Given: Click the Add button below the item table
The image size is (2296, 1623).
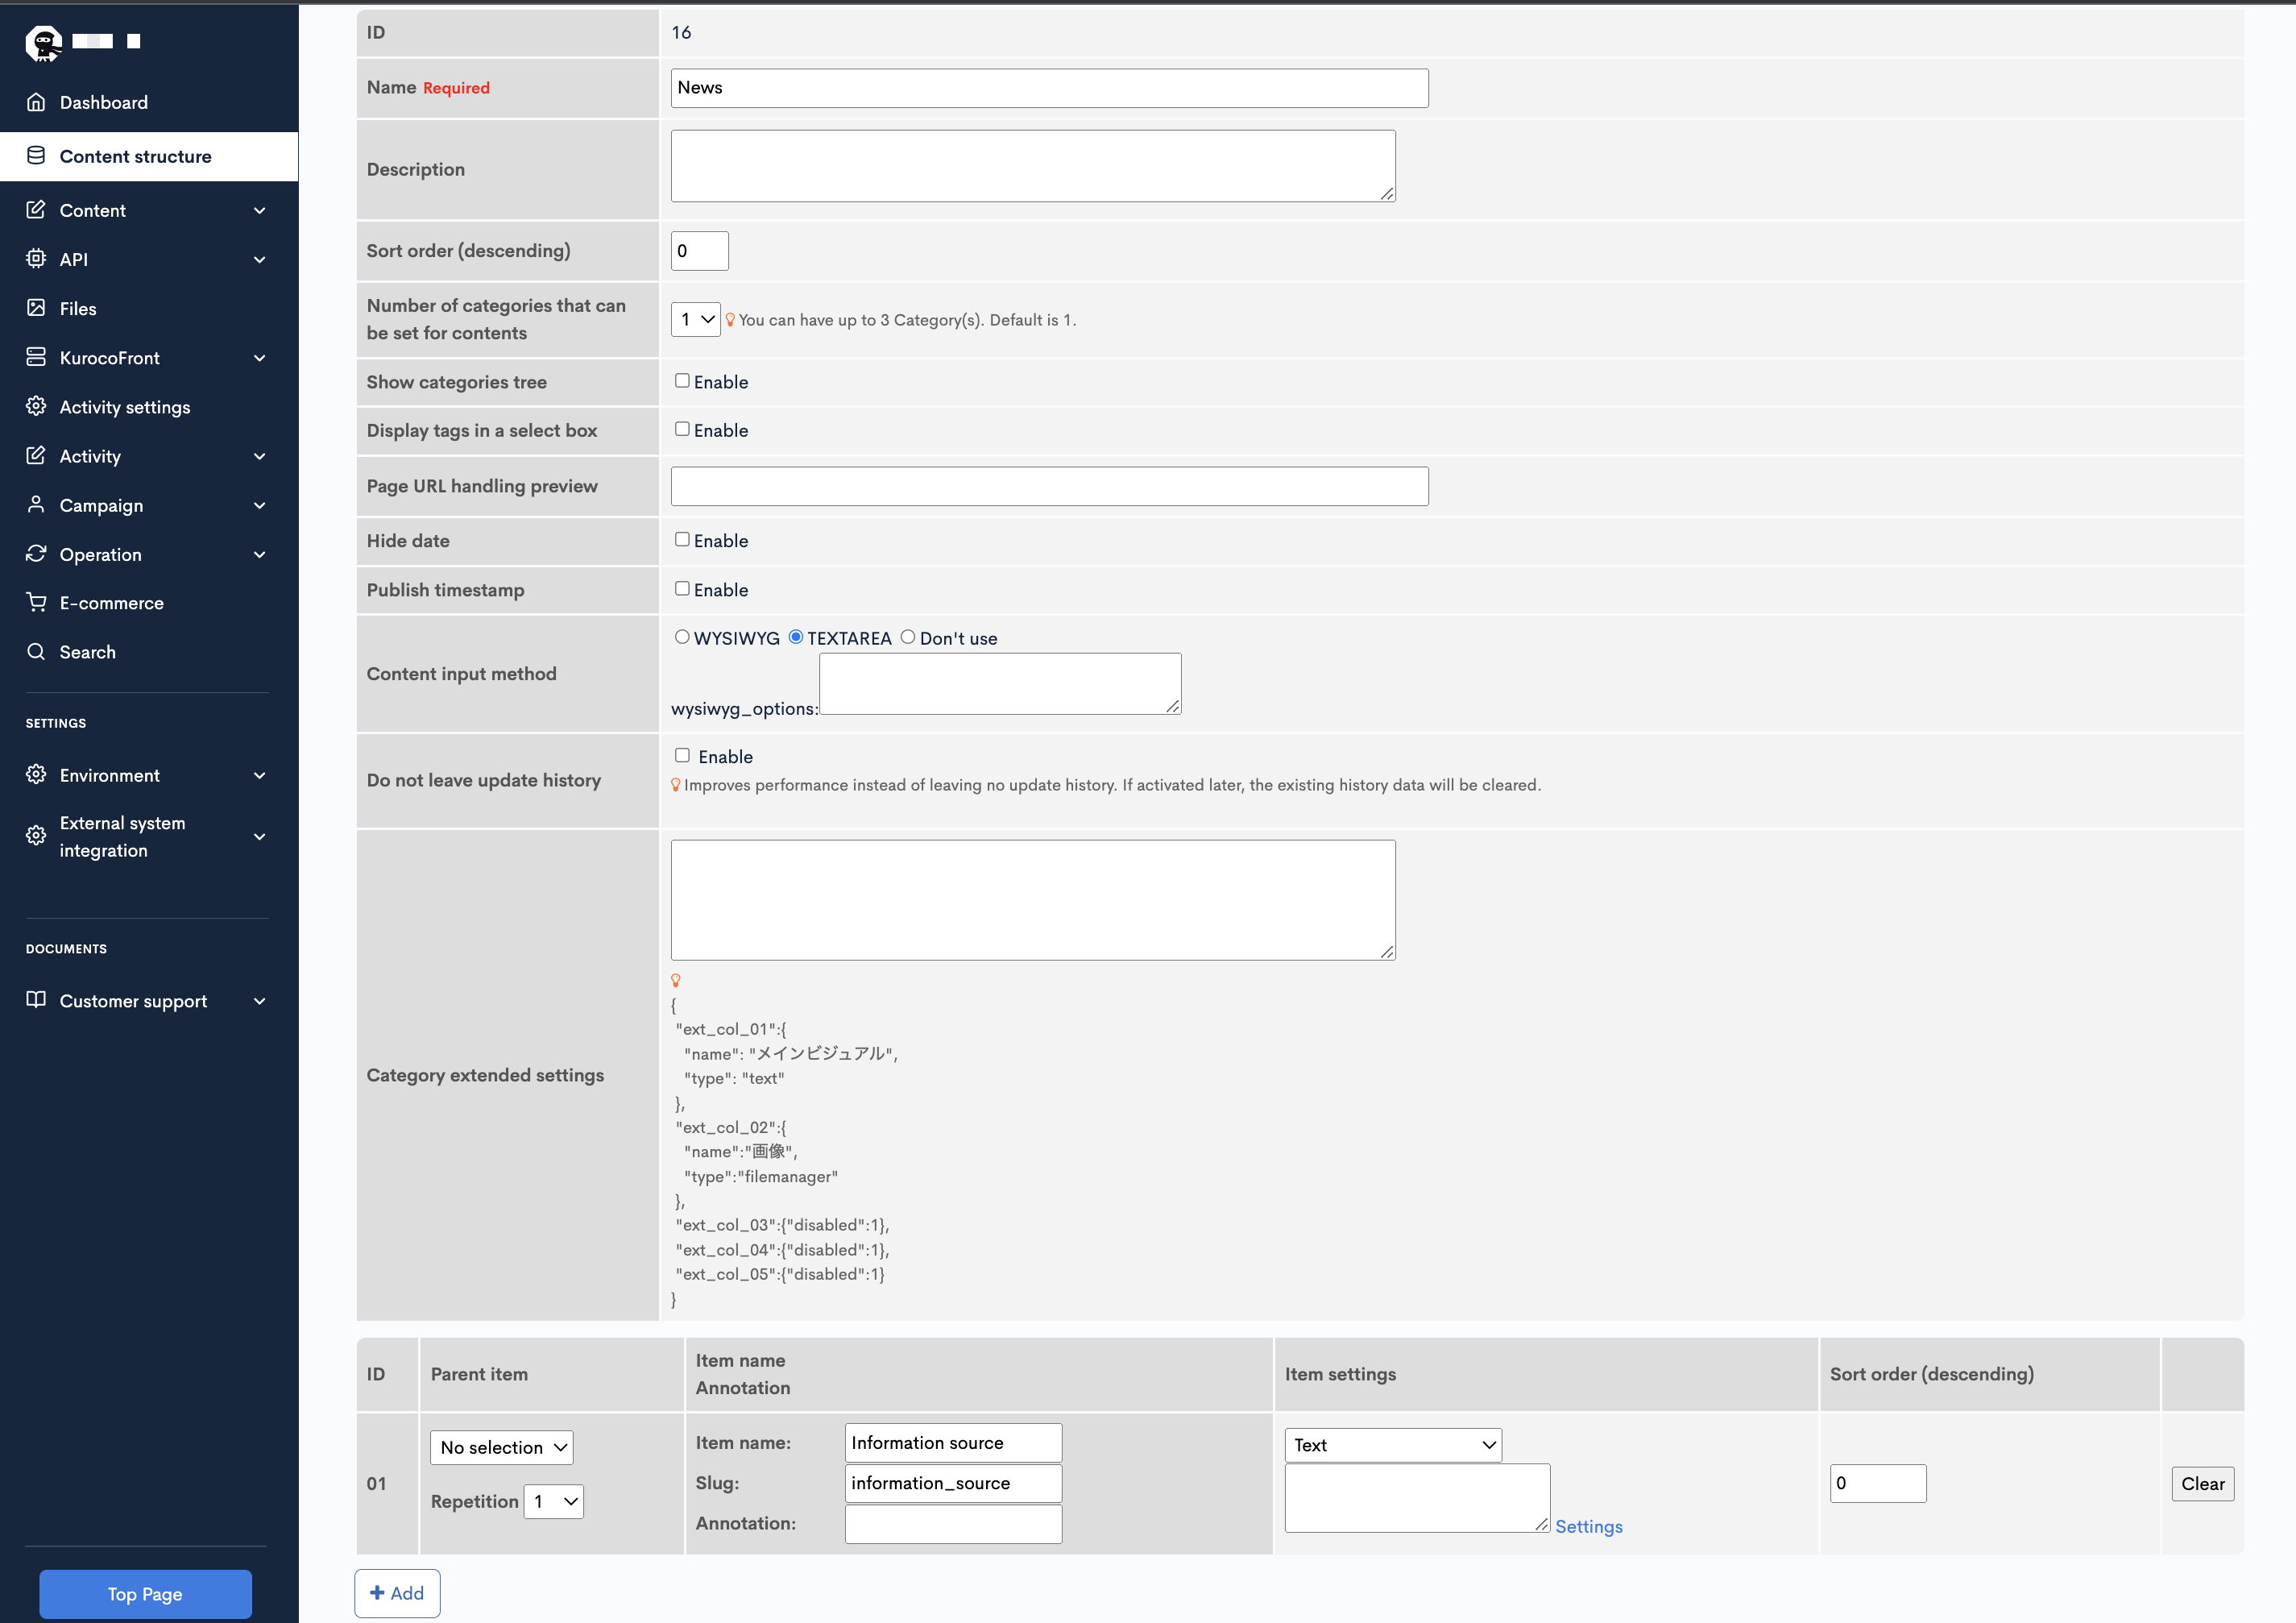Looking at the screenshot, I should pyautogui.click(x=397, y=1593).
